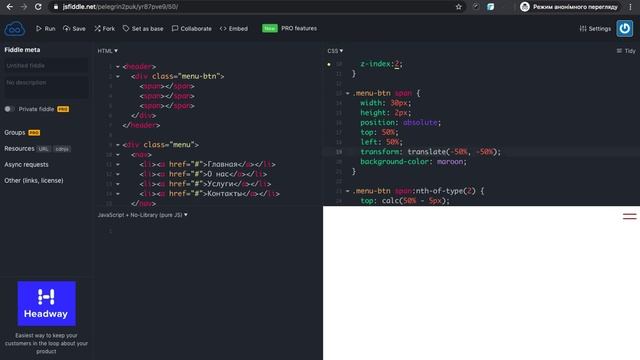Run the fiddle code
The width and height of the screenshot is (640, 360).
point(45,29)
